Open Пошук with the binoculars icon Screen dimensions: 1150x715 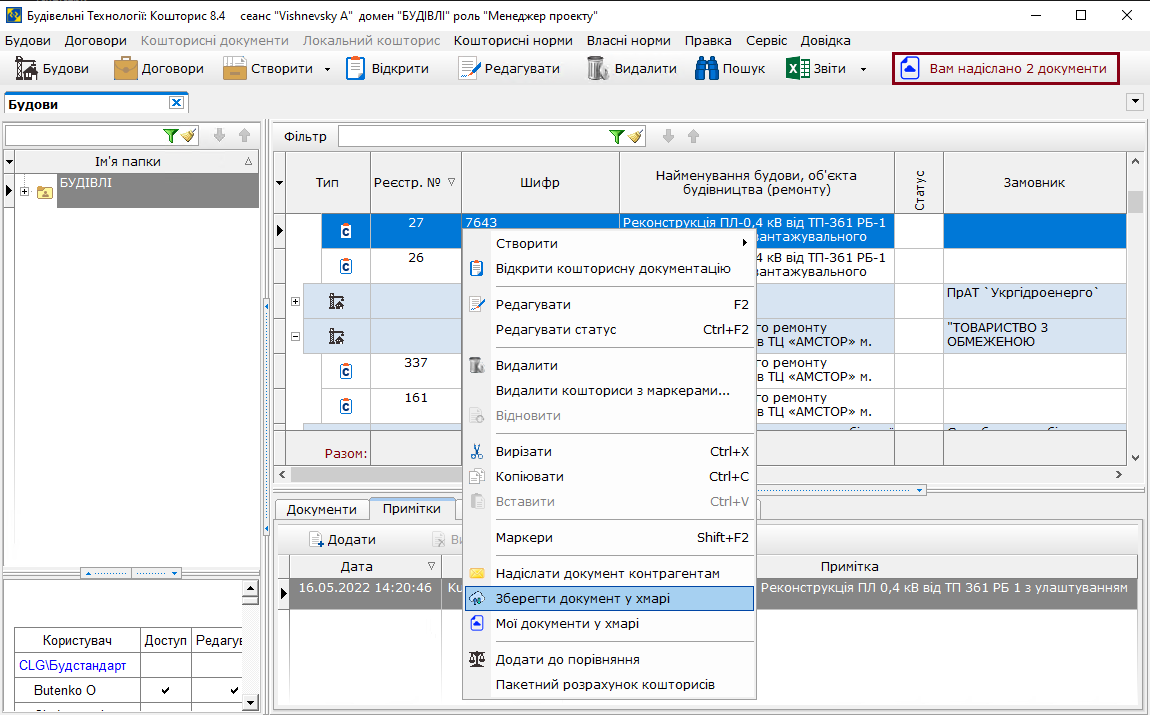730,68
